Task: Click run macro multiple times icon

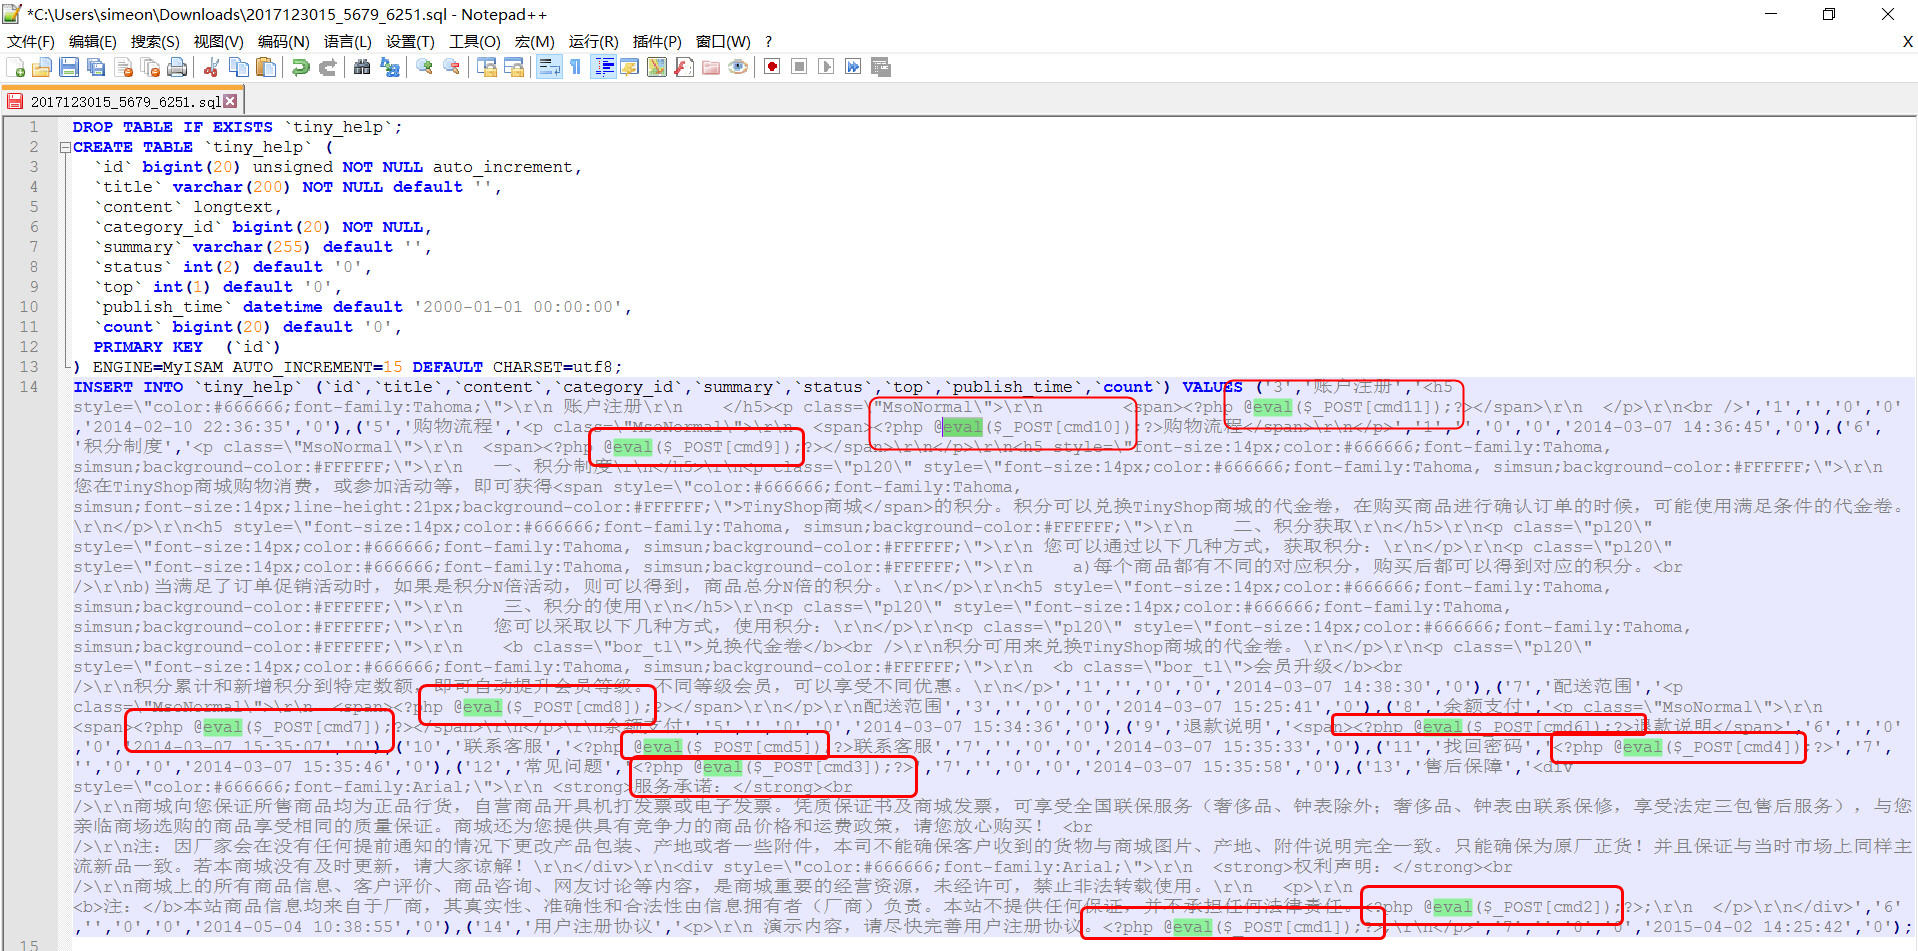Action: tap(853, 67)
